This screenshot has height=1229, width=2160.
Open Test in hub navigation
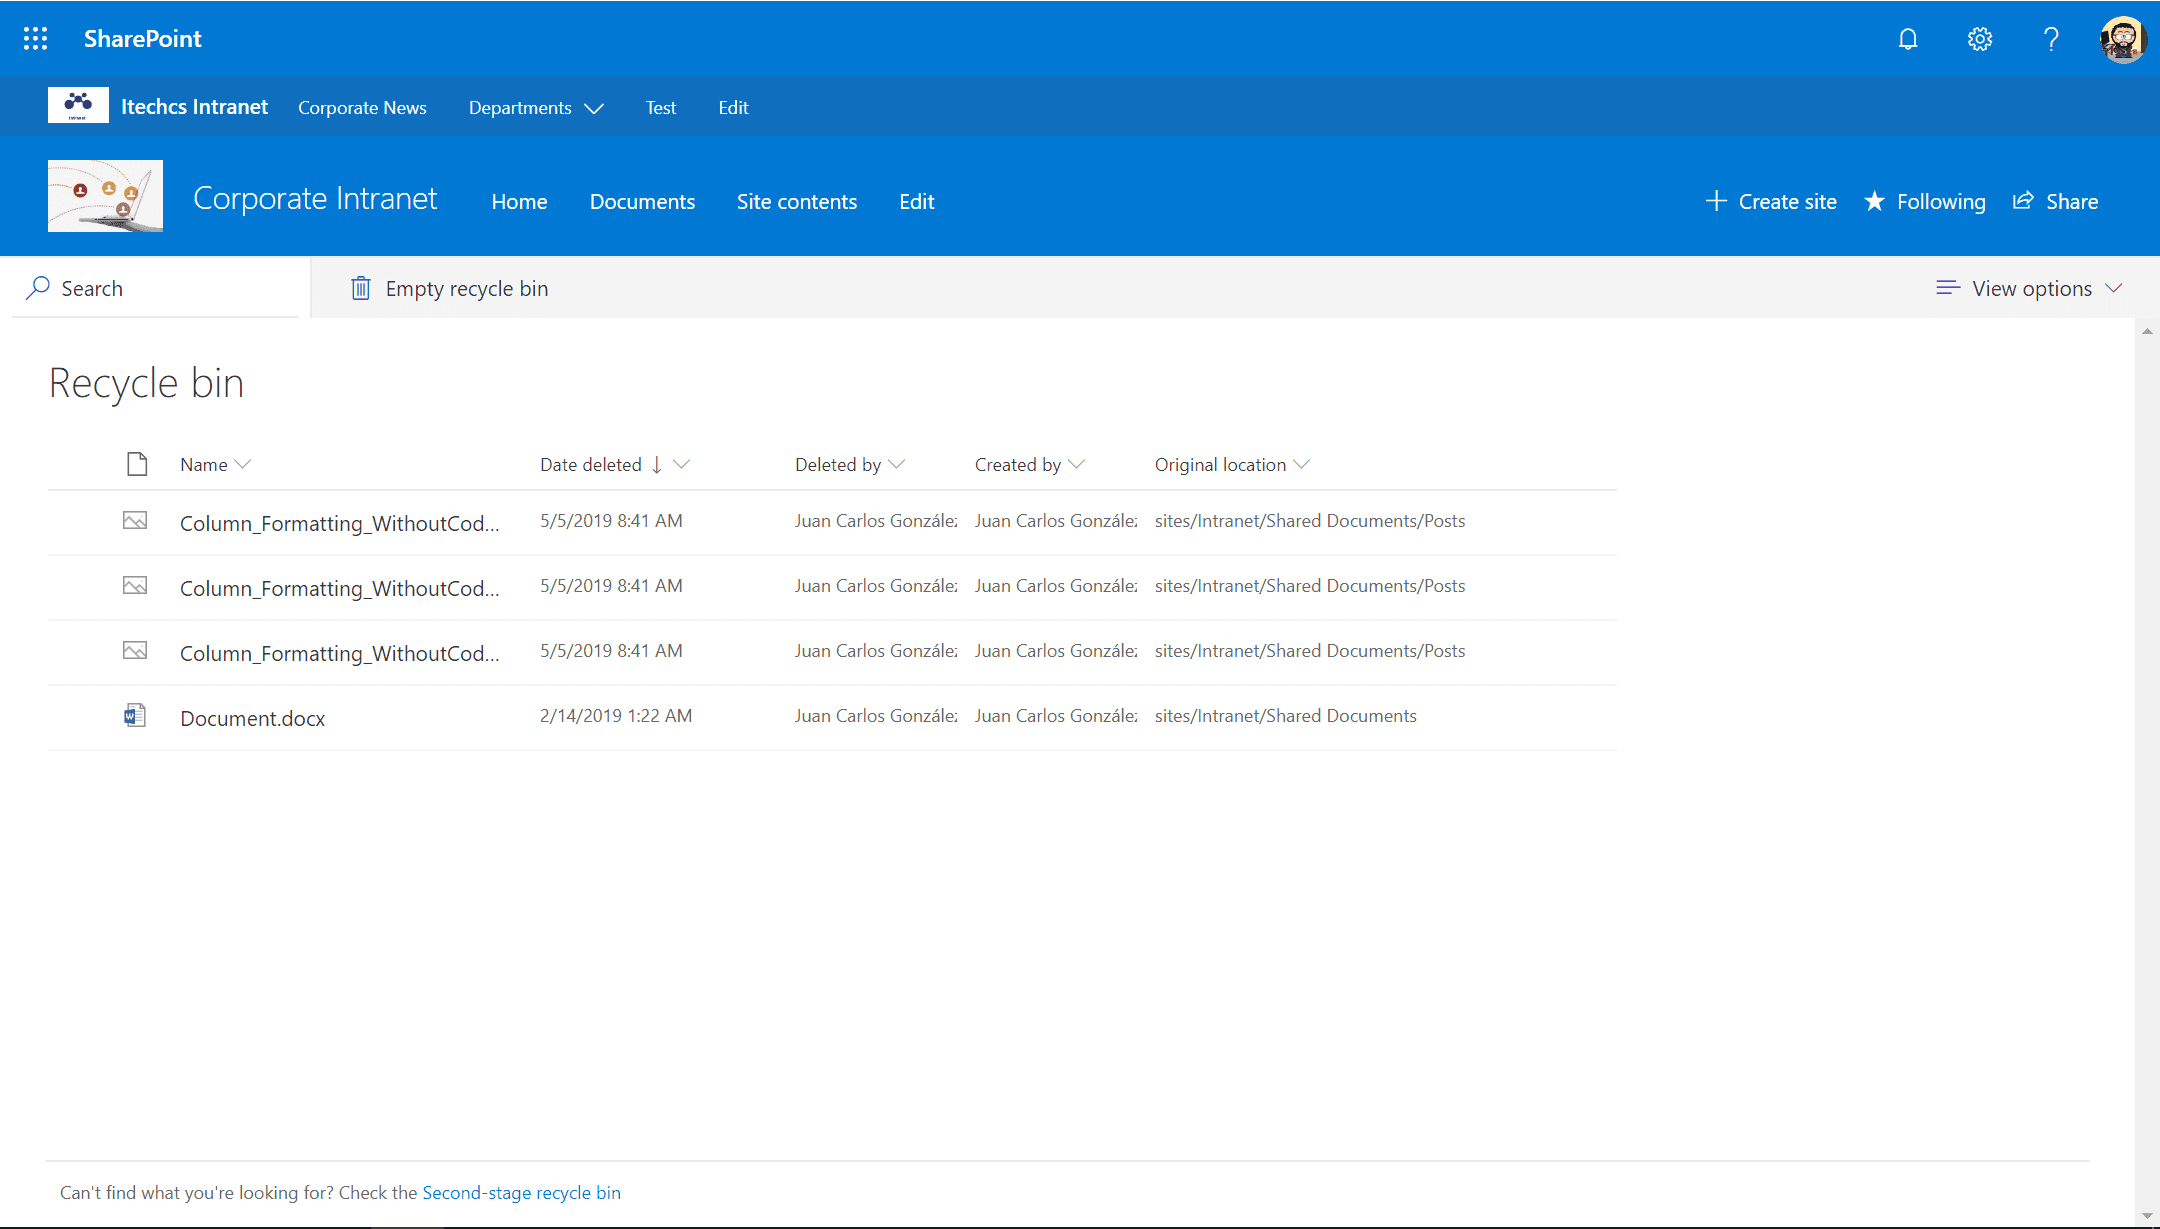click(x=661, y=108)
